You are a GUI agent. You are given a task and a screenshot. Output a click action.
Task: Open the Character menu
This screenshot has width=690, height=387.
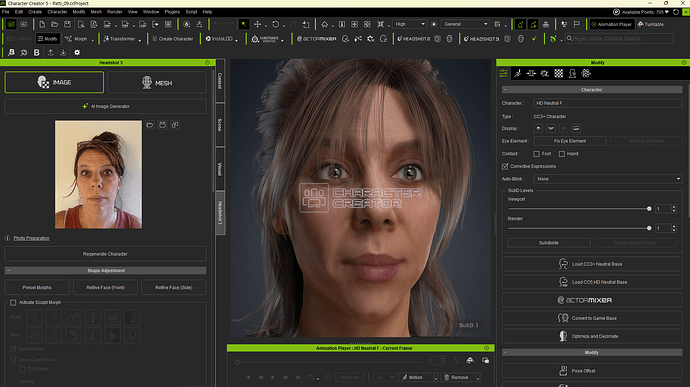[57, 12]
